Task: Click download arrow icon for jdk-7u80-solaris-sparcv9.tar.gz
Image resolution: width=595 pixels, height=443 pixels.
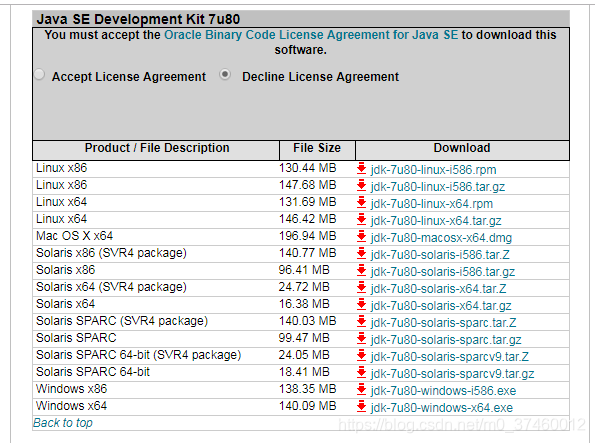Action: click(x=361, y=373)
